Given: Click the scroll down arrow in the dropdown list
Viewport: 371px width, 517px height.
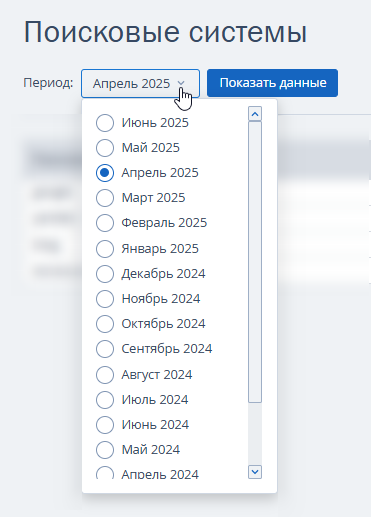Looking at the screenshot, I should [255, 472].
